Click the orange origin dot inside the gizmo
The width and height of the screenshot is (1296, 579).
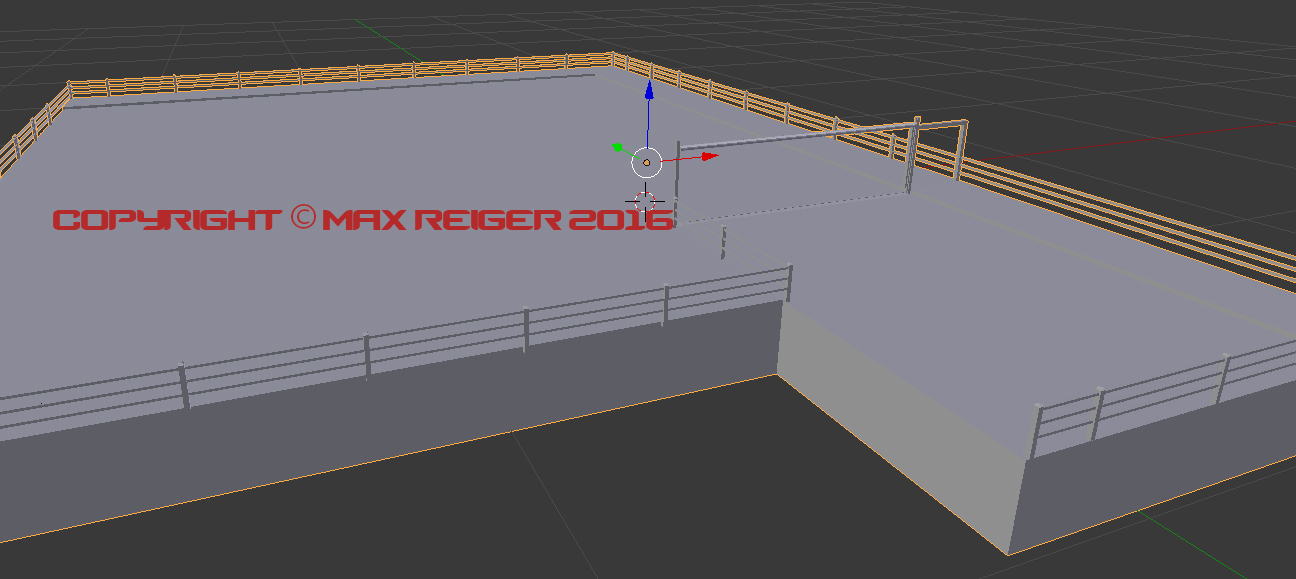[647, 161]
